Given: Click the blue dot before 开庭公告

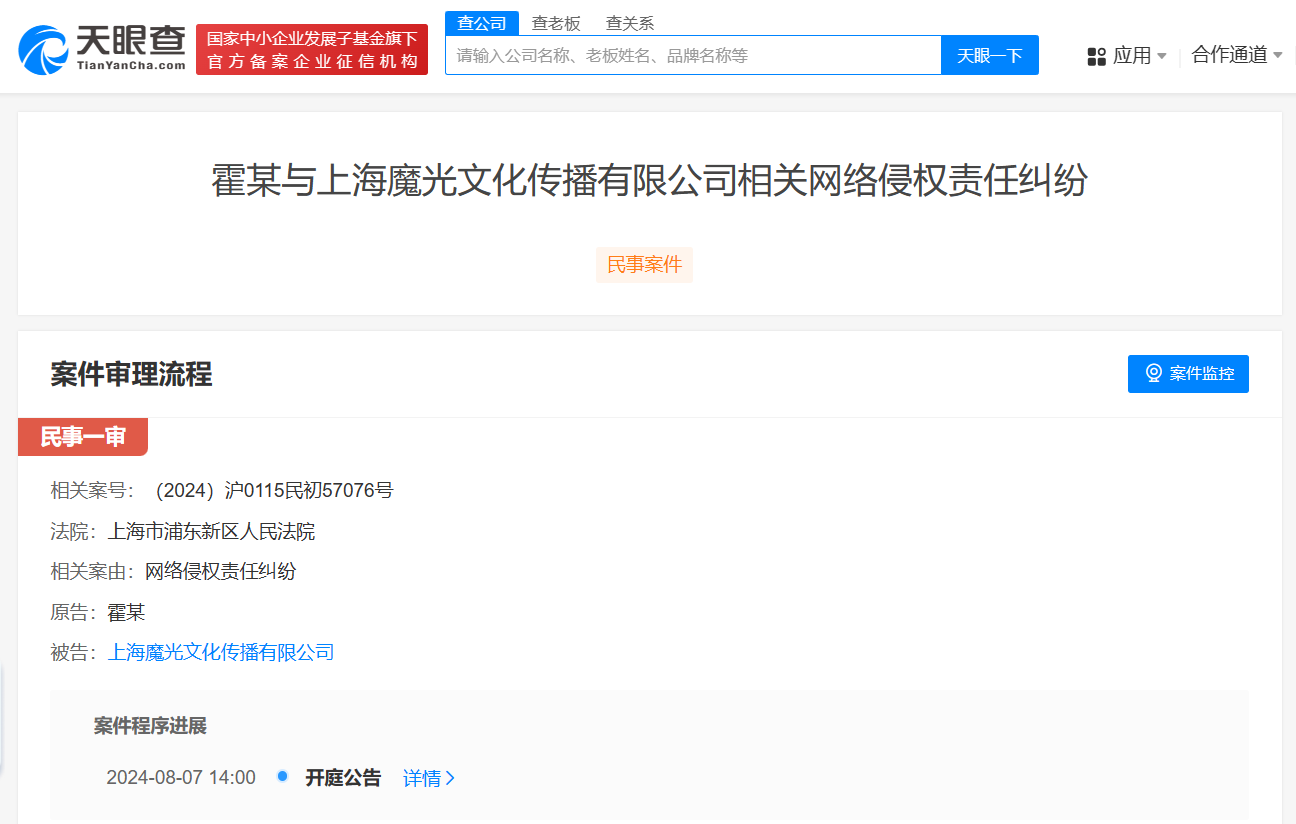Looking at the screenshot, I should [282, 776].
